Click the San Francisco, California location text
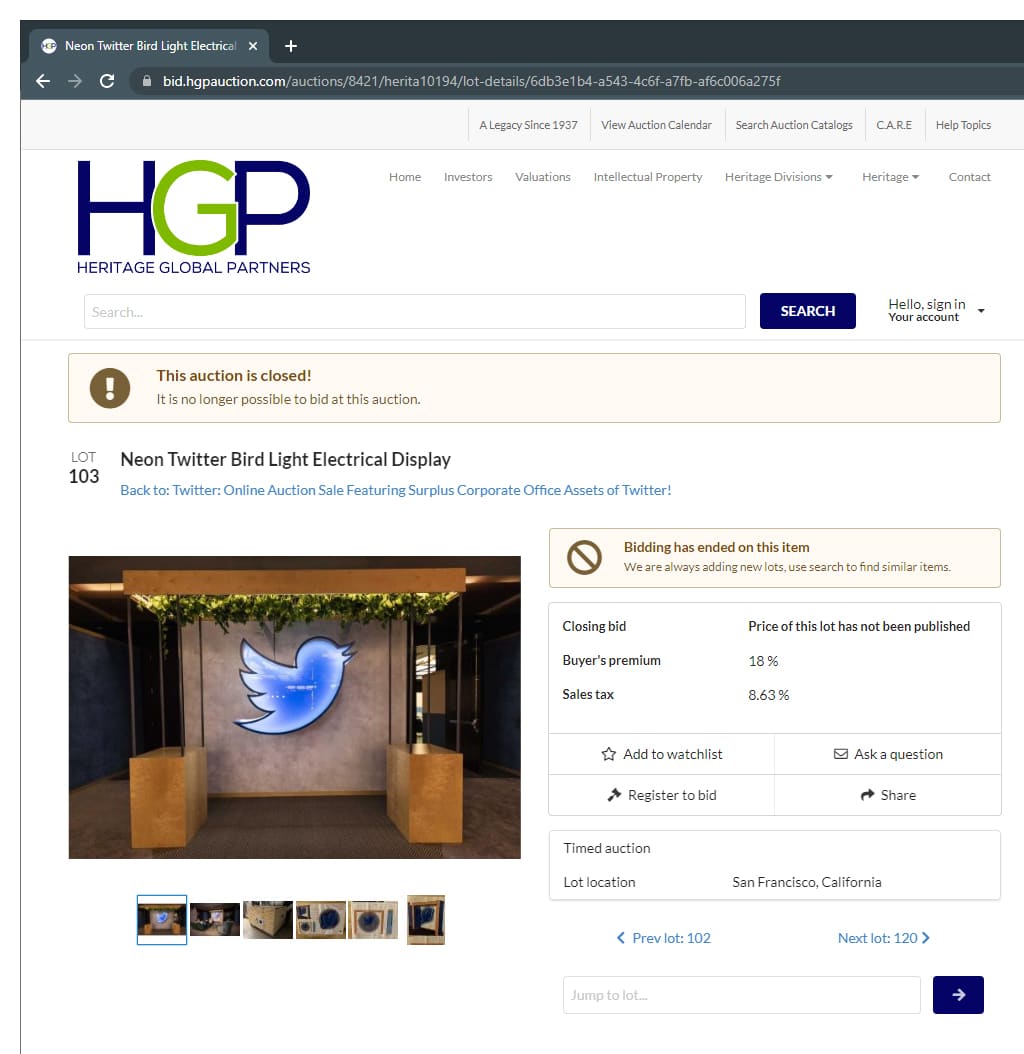Screen dimensions: 1024x1054 click(807, 882)
